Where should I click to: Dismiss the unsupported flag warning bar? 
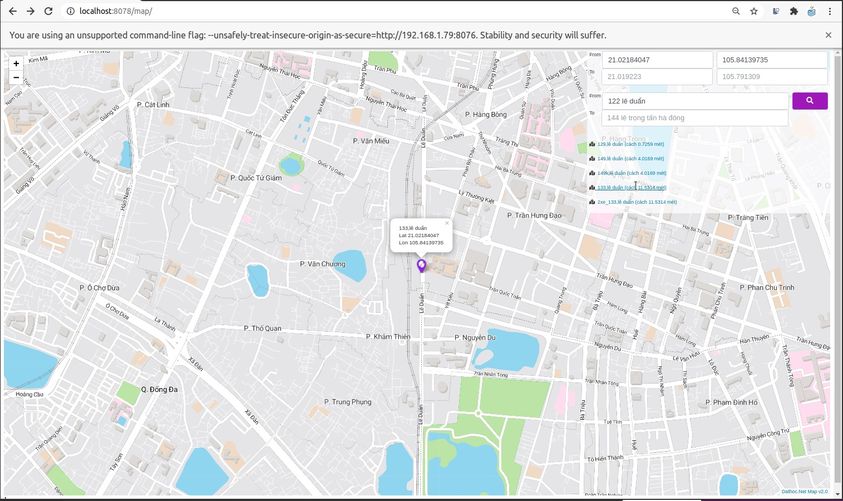(x=828, y=35)
